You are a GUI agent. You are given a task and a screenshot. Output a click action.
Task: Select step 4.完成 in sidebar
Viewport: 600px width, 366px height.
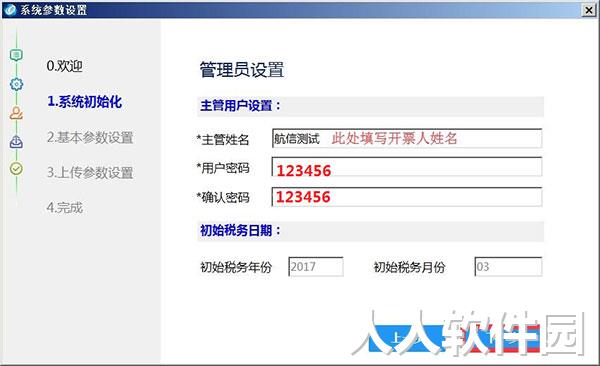[64, 208]
